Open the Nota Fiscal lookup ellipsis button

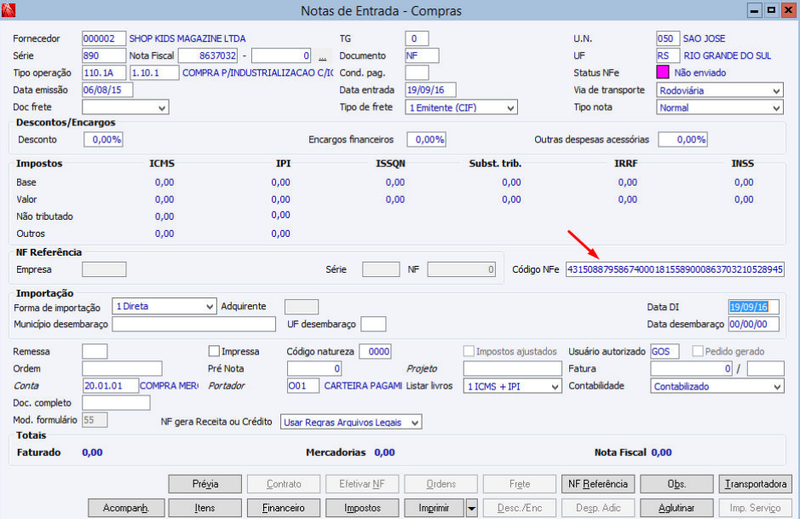click(322, 56)
